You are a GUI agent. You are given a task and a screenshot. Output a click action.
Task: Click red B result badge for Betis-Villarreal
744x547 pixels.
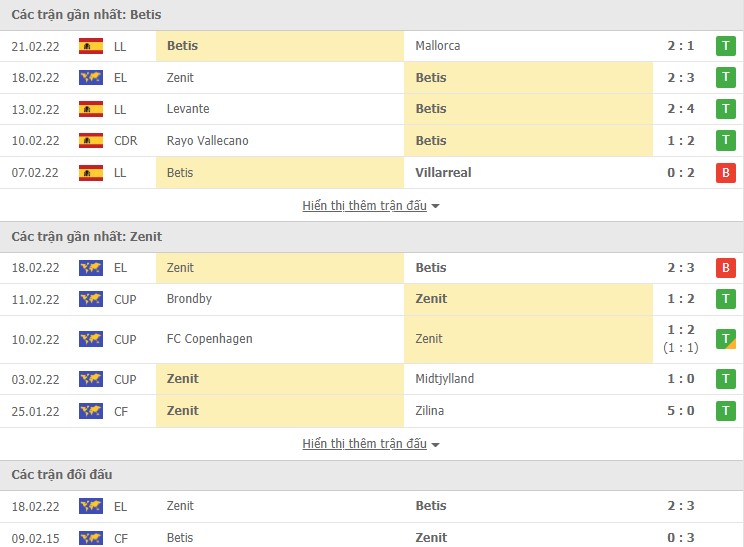(725, 173)
